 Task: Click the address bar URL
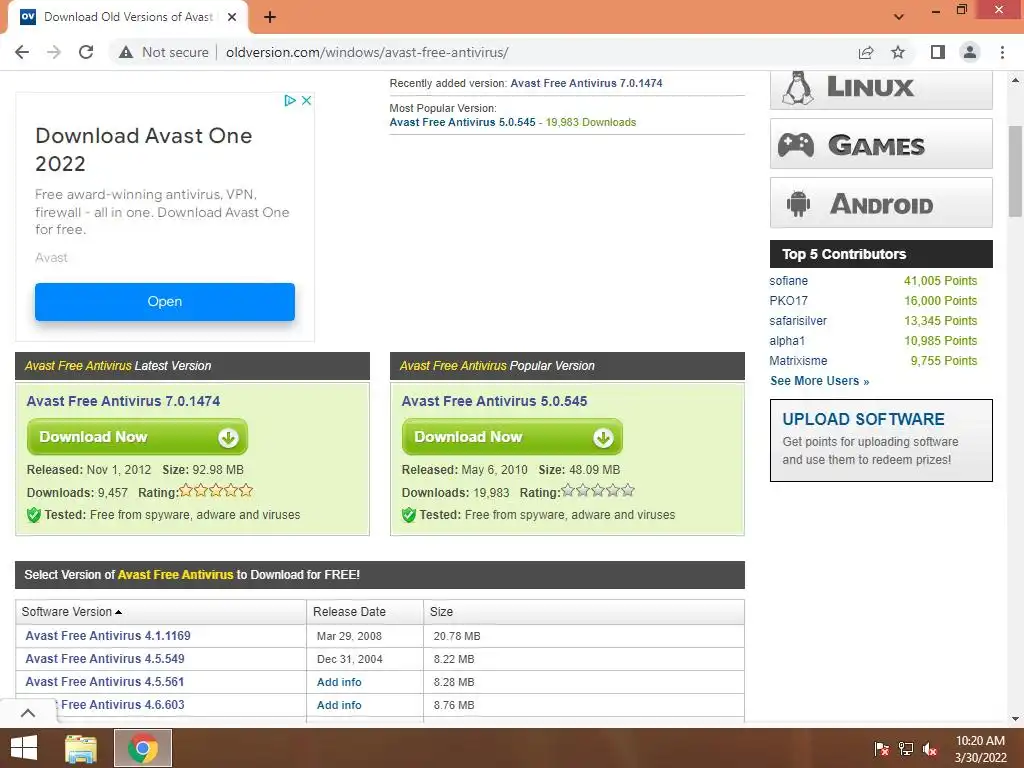[367, 52]
